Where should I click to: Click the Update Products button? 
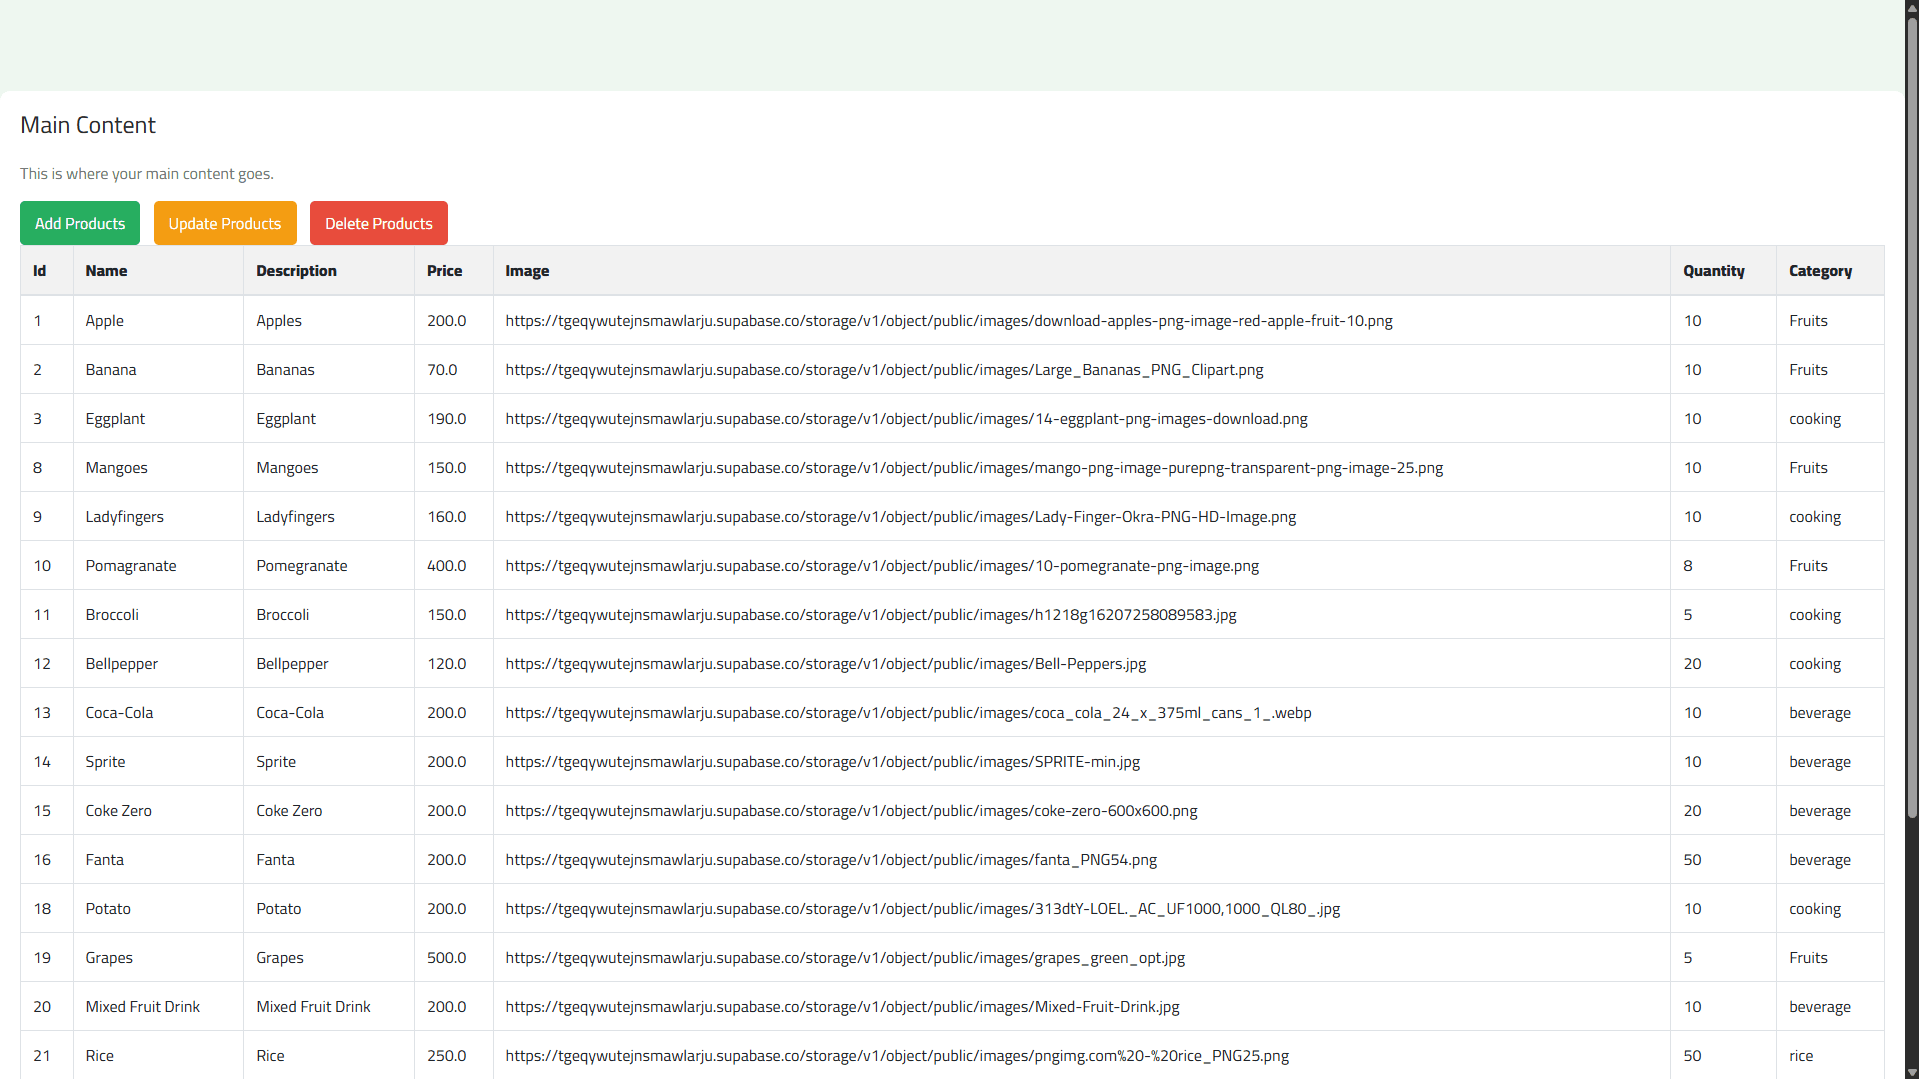[x=224, y=223]
